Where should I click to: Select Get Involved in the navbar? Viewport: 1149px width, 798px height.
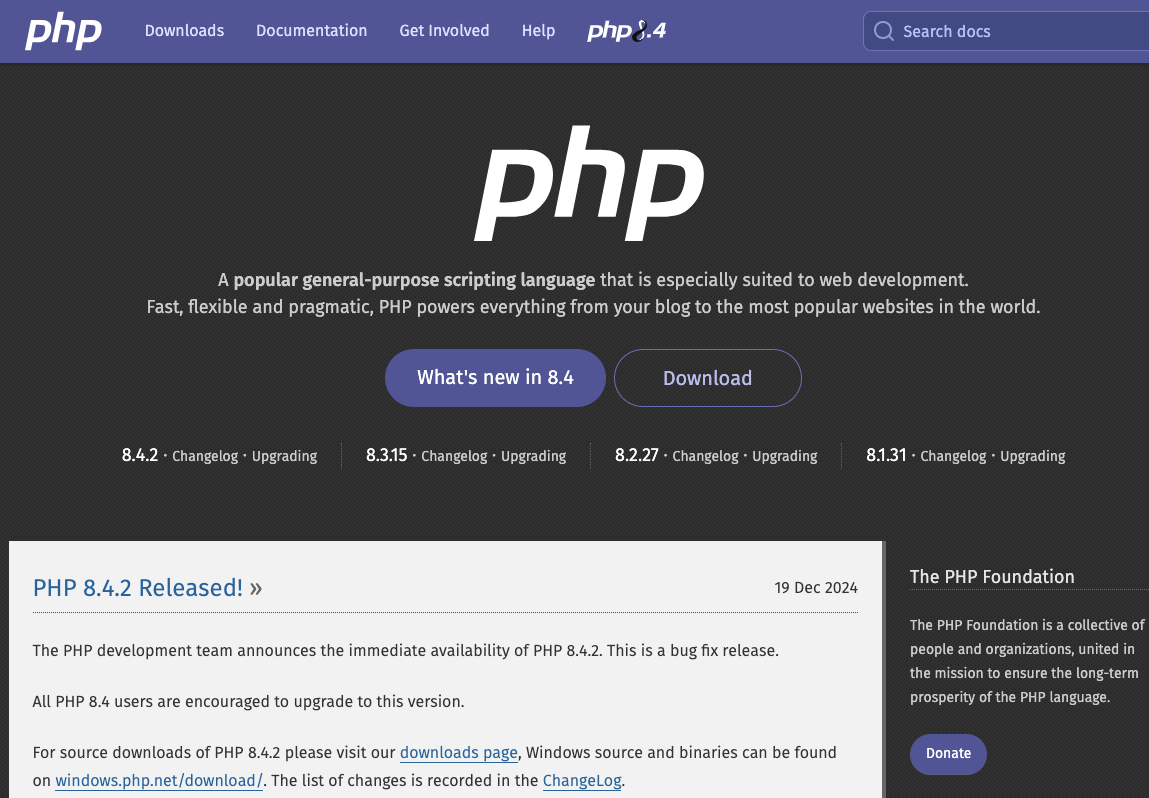point(444,31)
